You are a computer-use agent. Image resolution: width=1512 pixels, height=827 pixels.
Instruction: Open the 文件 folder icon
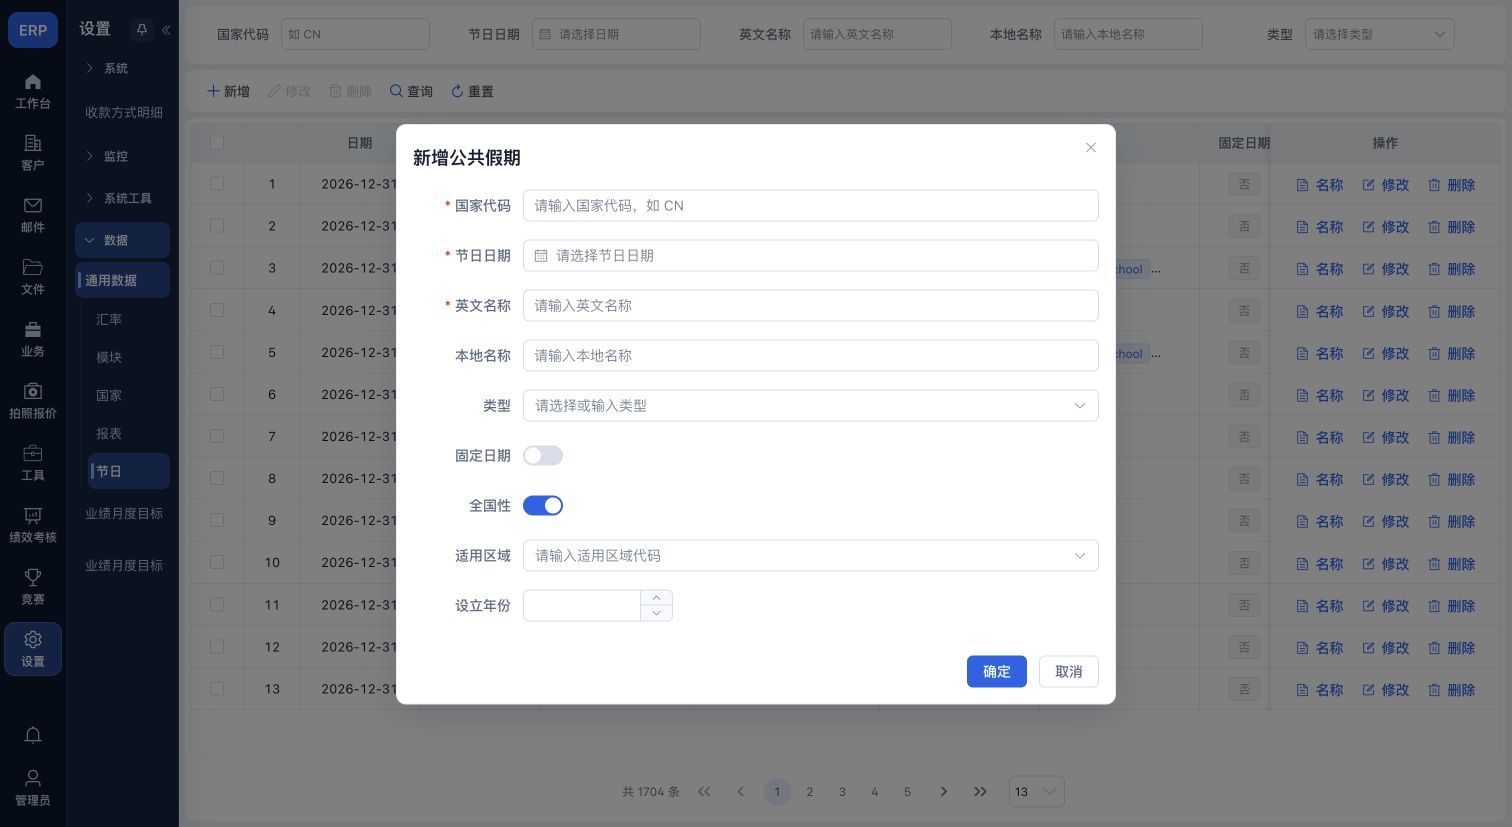click(33, 268)
